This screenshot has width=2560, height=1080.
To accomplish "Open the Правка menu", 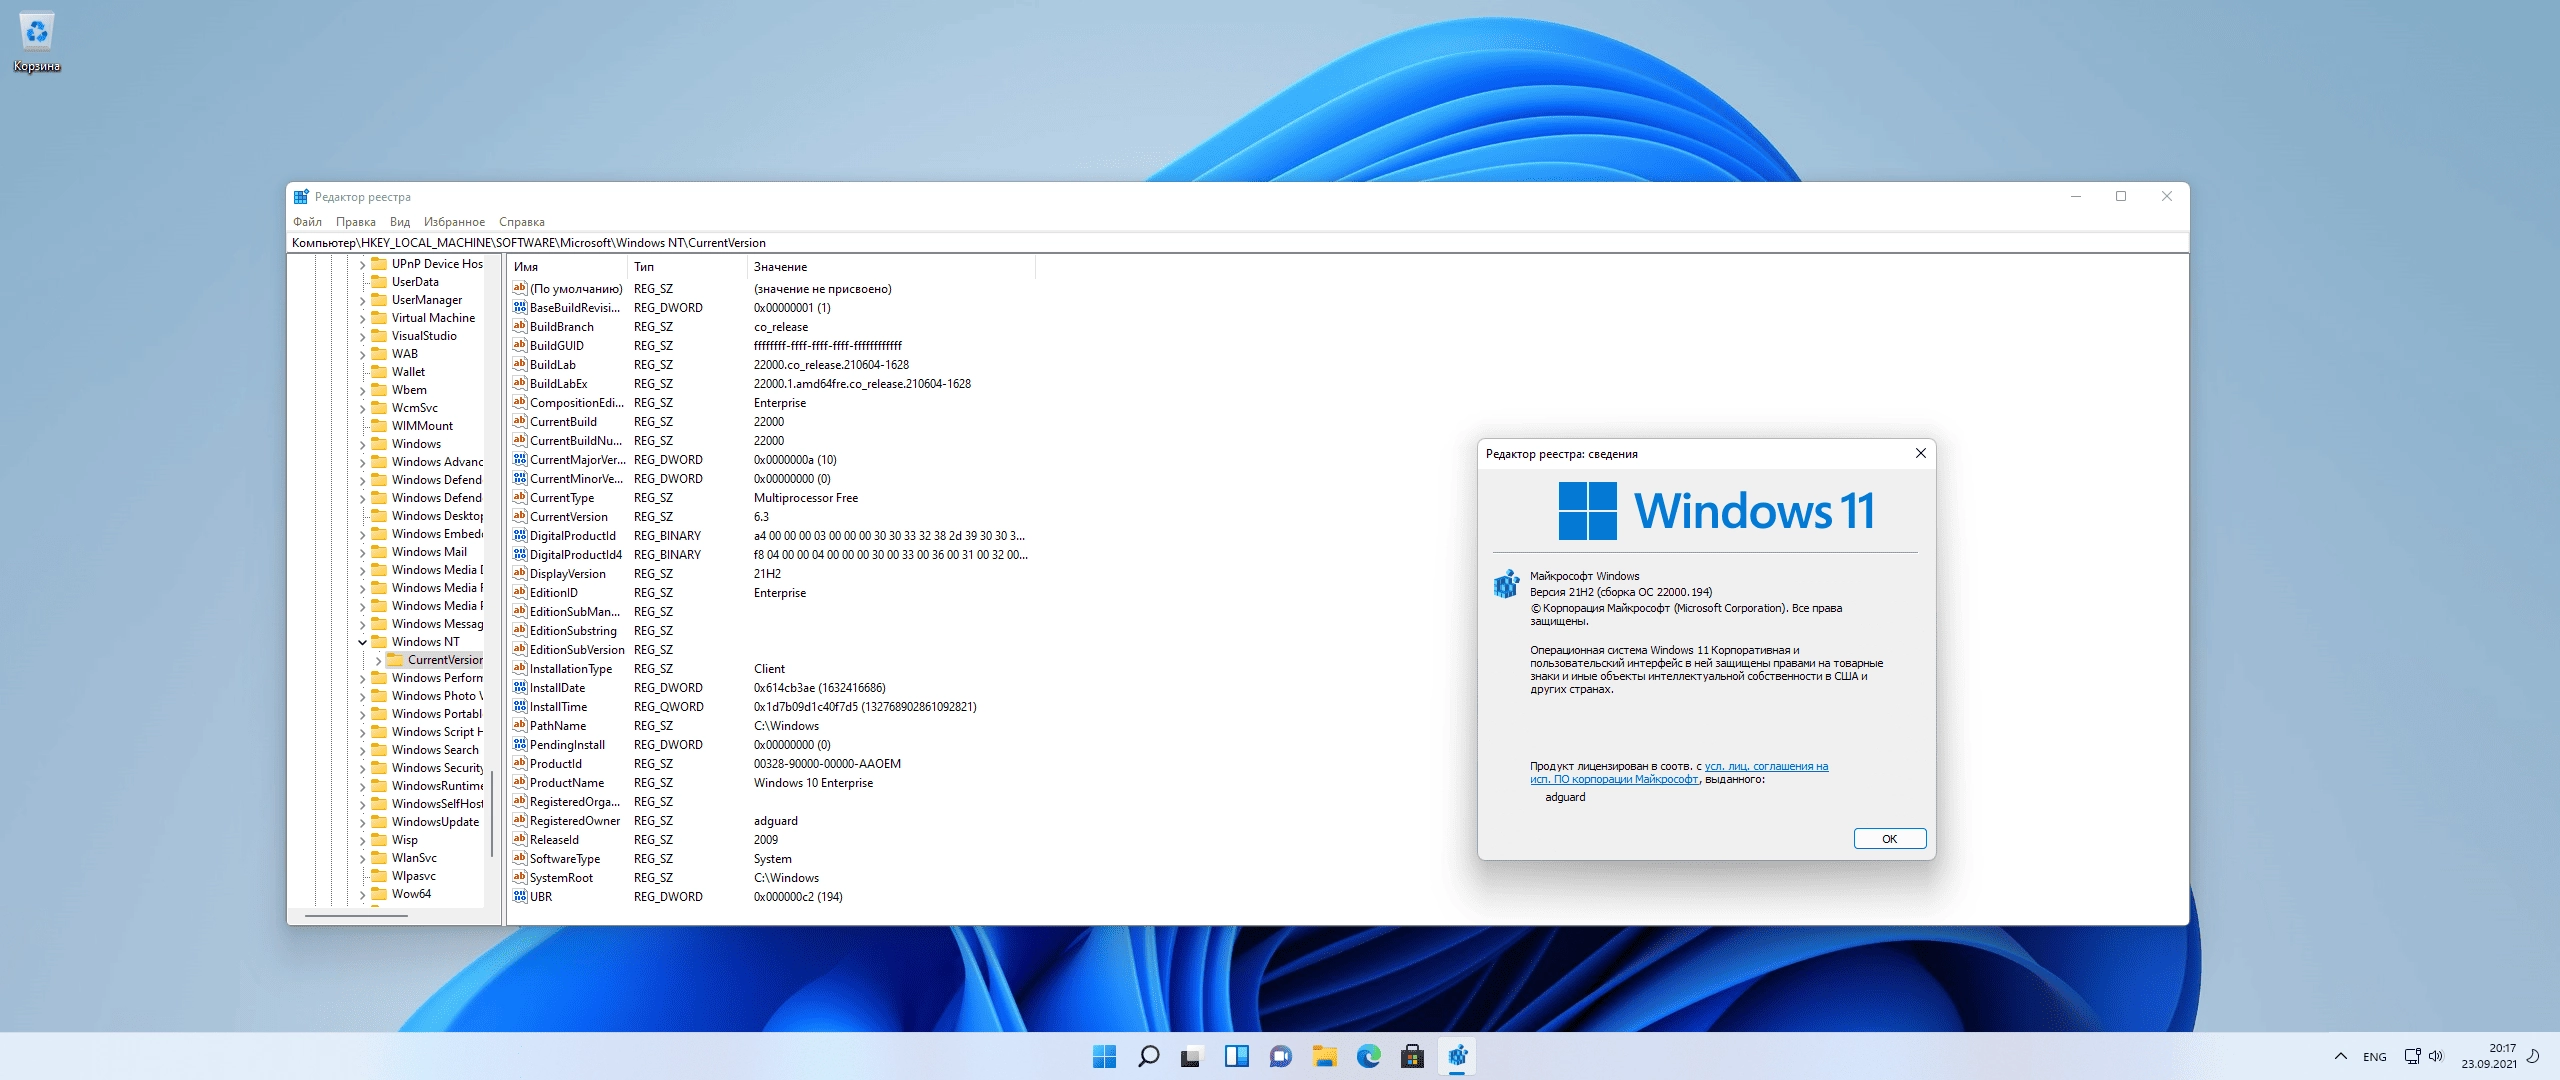I will [356, 222].
